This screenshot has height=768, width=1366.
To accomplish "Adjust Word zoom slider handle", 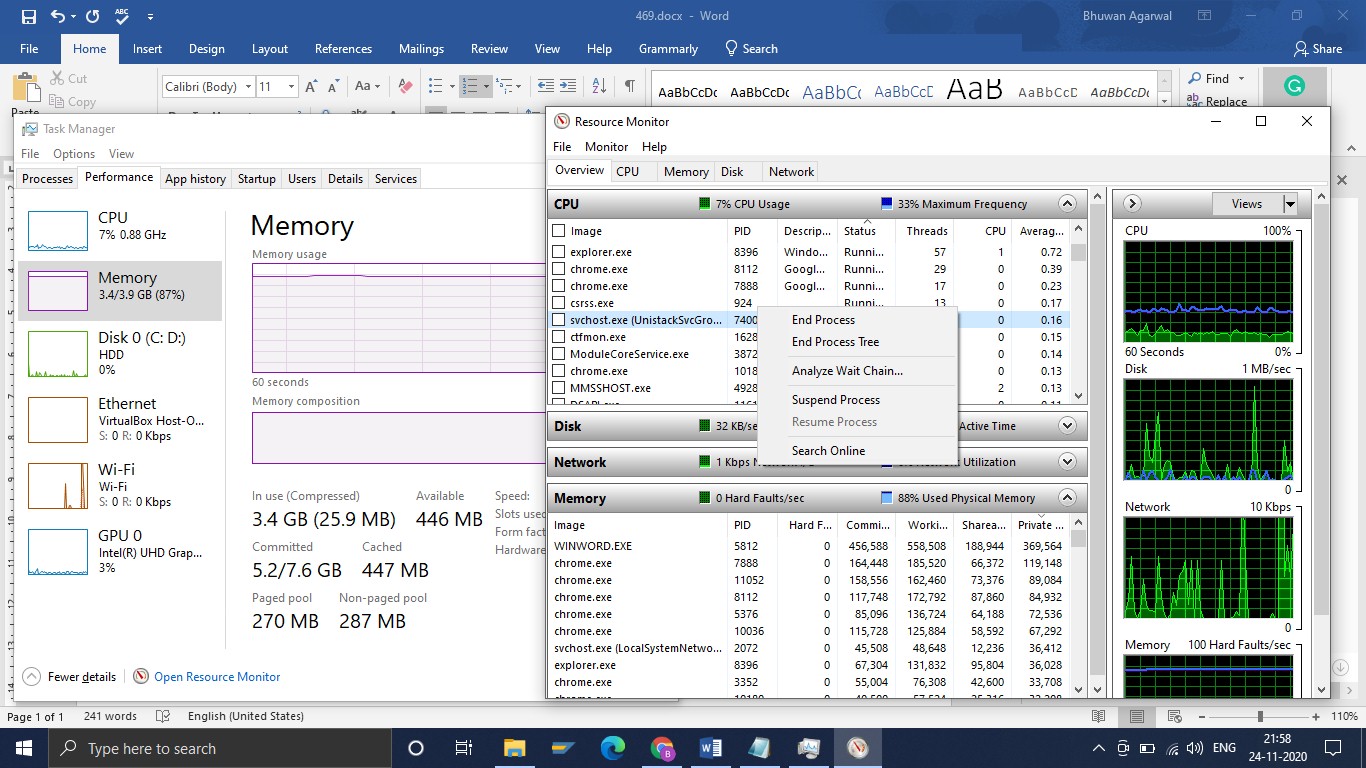I will [x=1260, y=716].
